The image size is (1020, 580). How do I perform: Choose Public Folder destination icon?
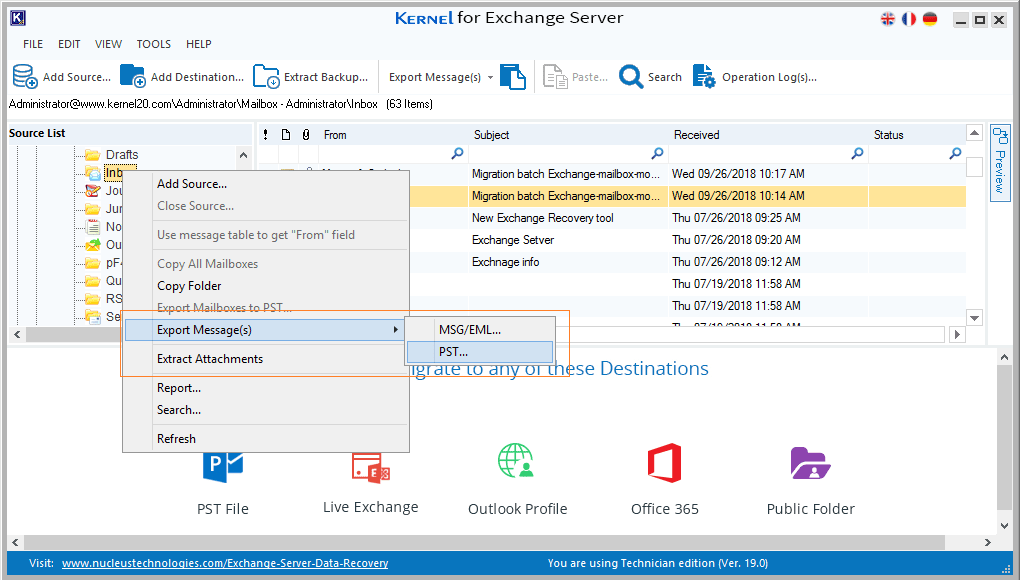(x=810, y=463)
